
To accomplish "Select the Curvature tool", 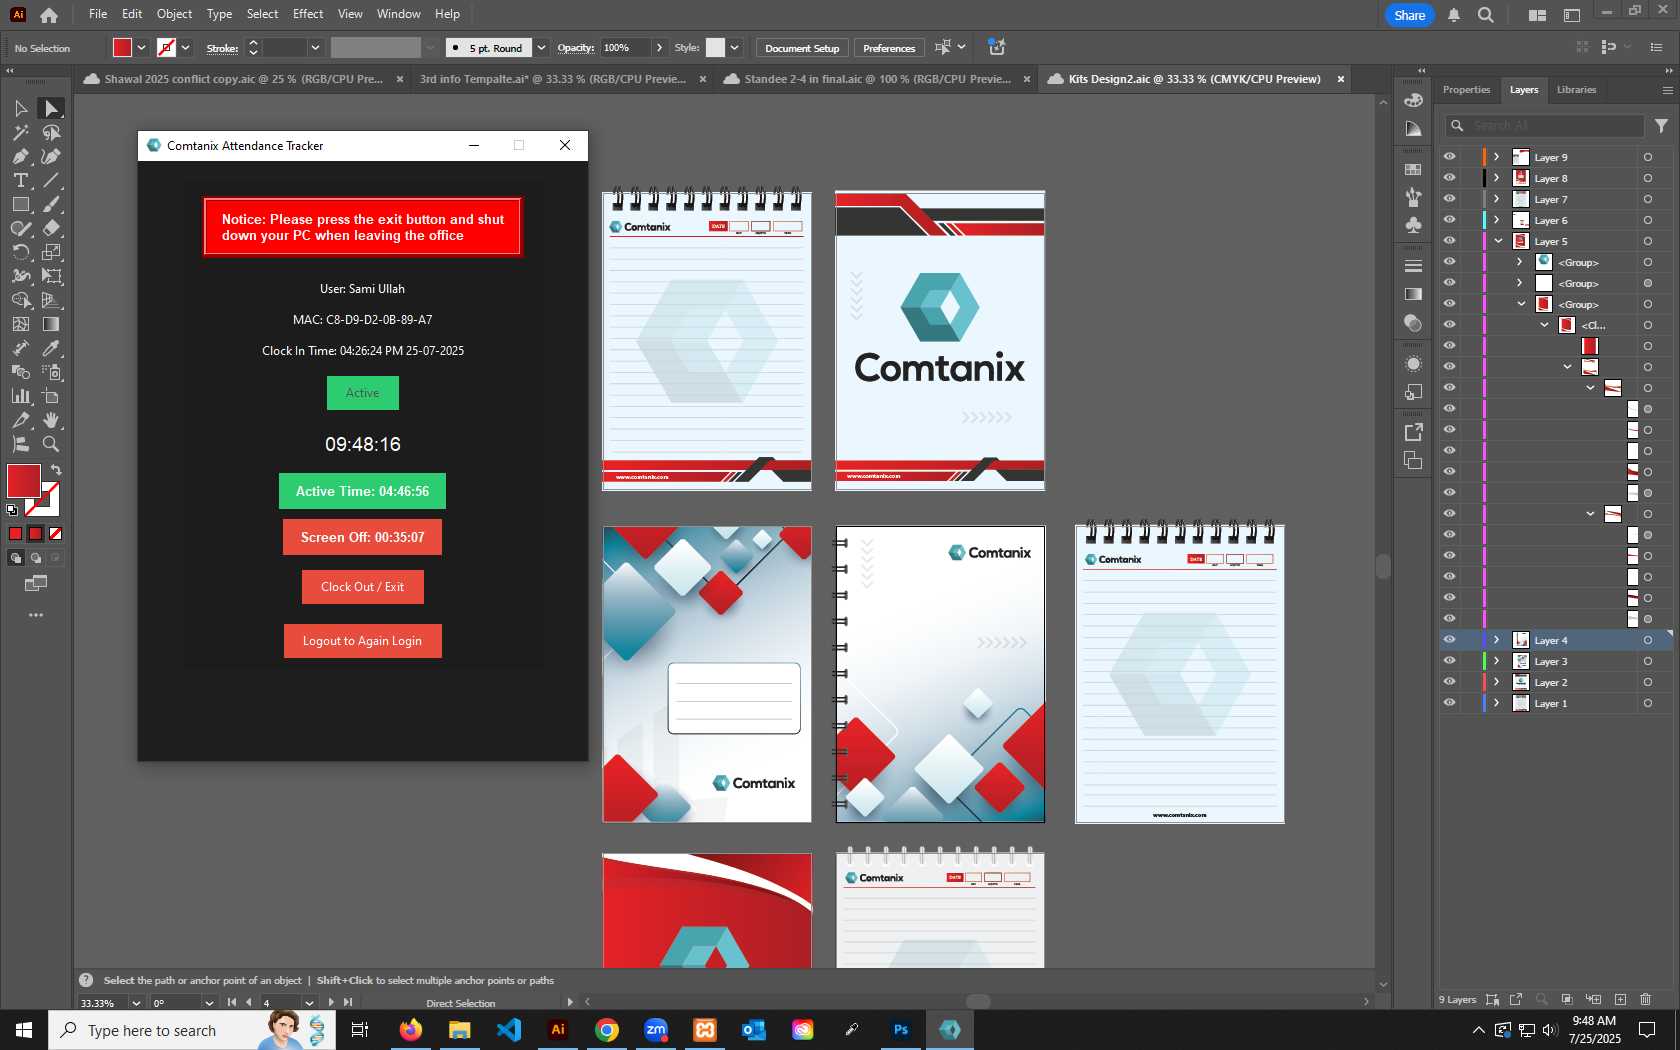I will 51,156.
